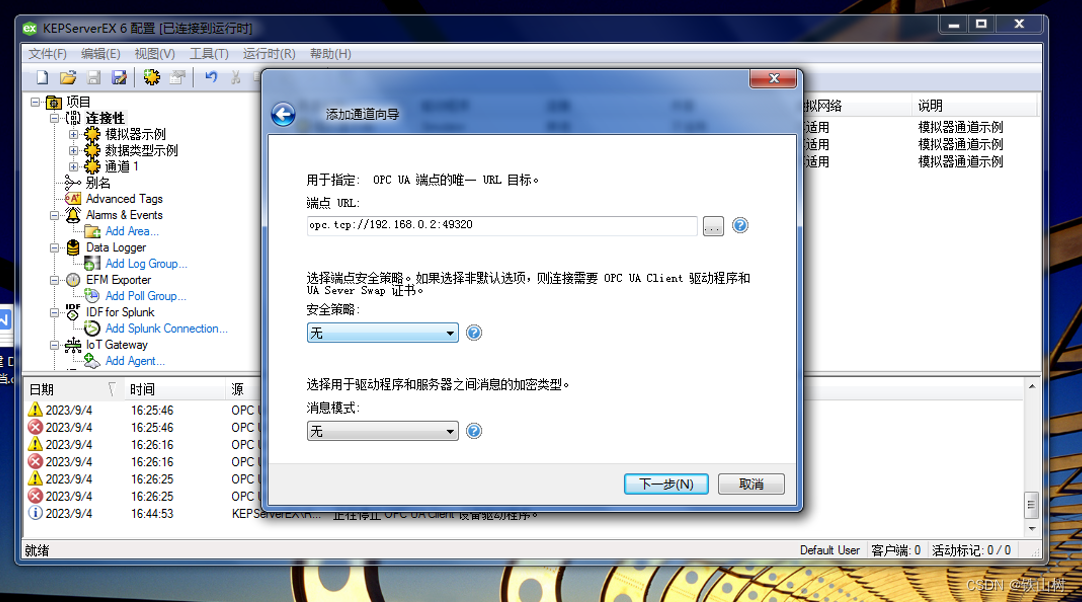This screenshot has height=602, width=1082.
Task: Open the 工具(T) menu
Action: [x=206, y=53]
